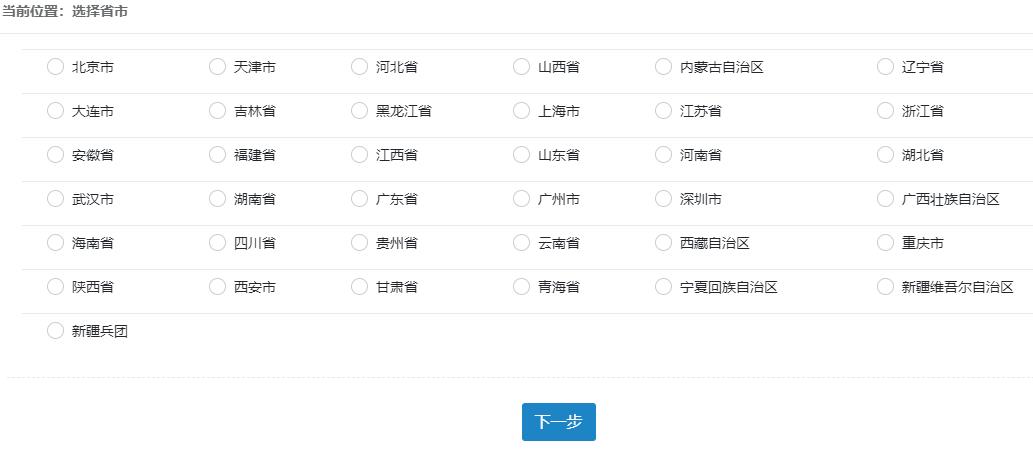Pick the 内蒙古自治区 radio button
The height and width of the screenshot is (455, 1033).
663,67
